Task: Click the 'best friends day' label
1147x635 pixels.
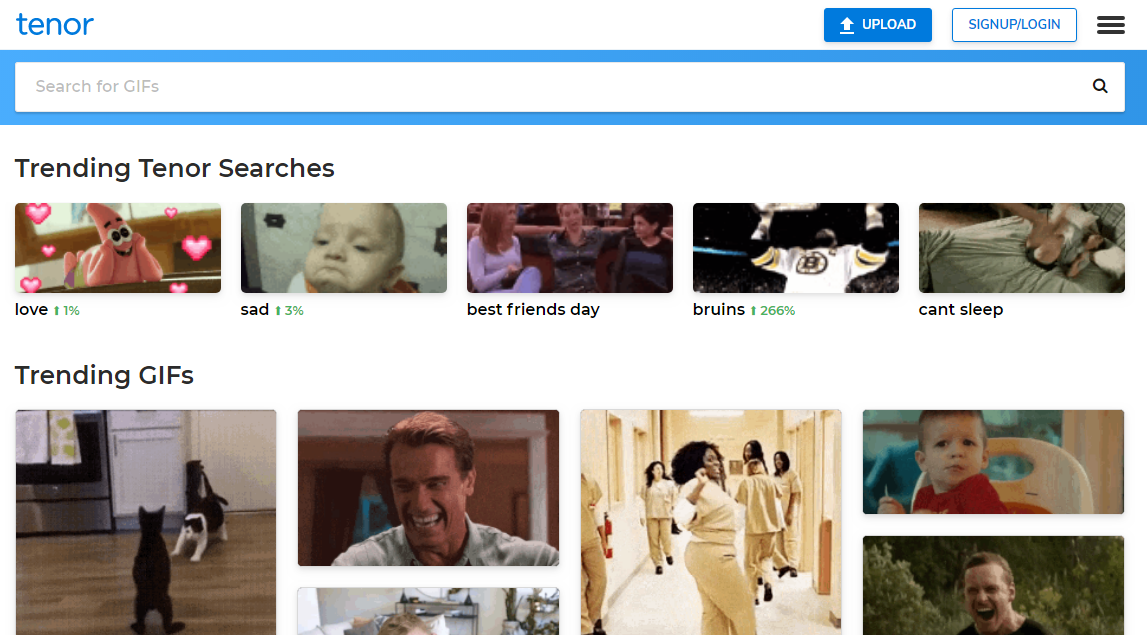Action: pos(533,309)
